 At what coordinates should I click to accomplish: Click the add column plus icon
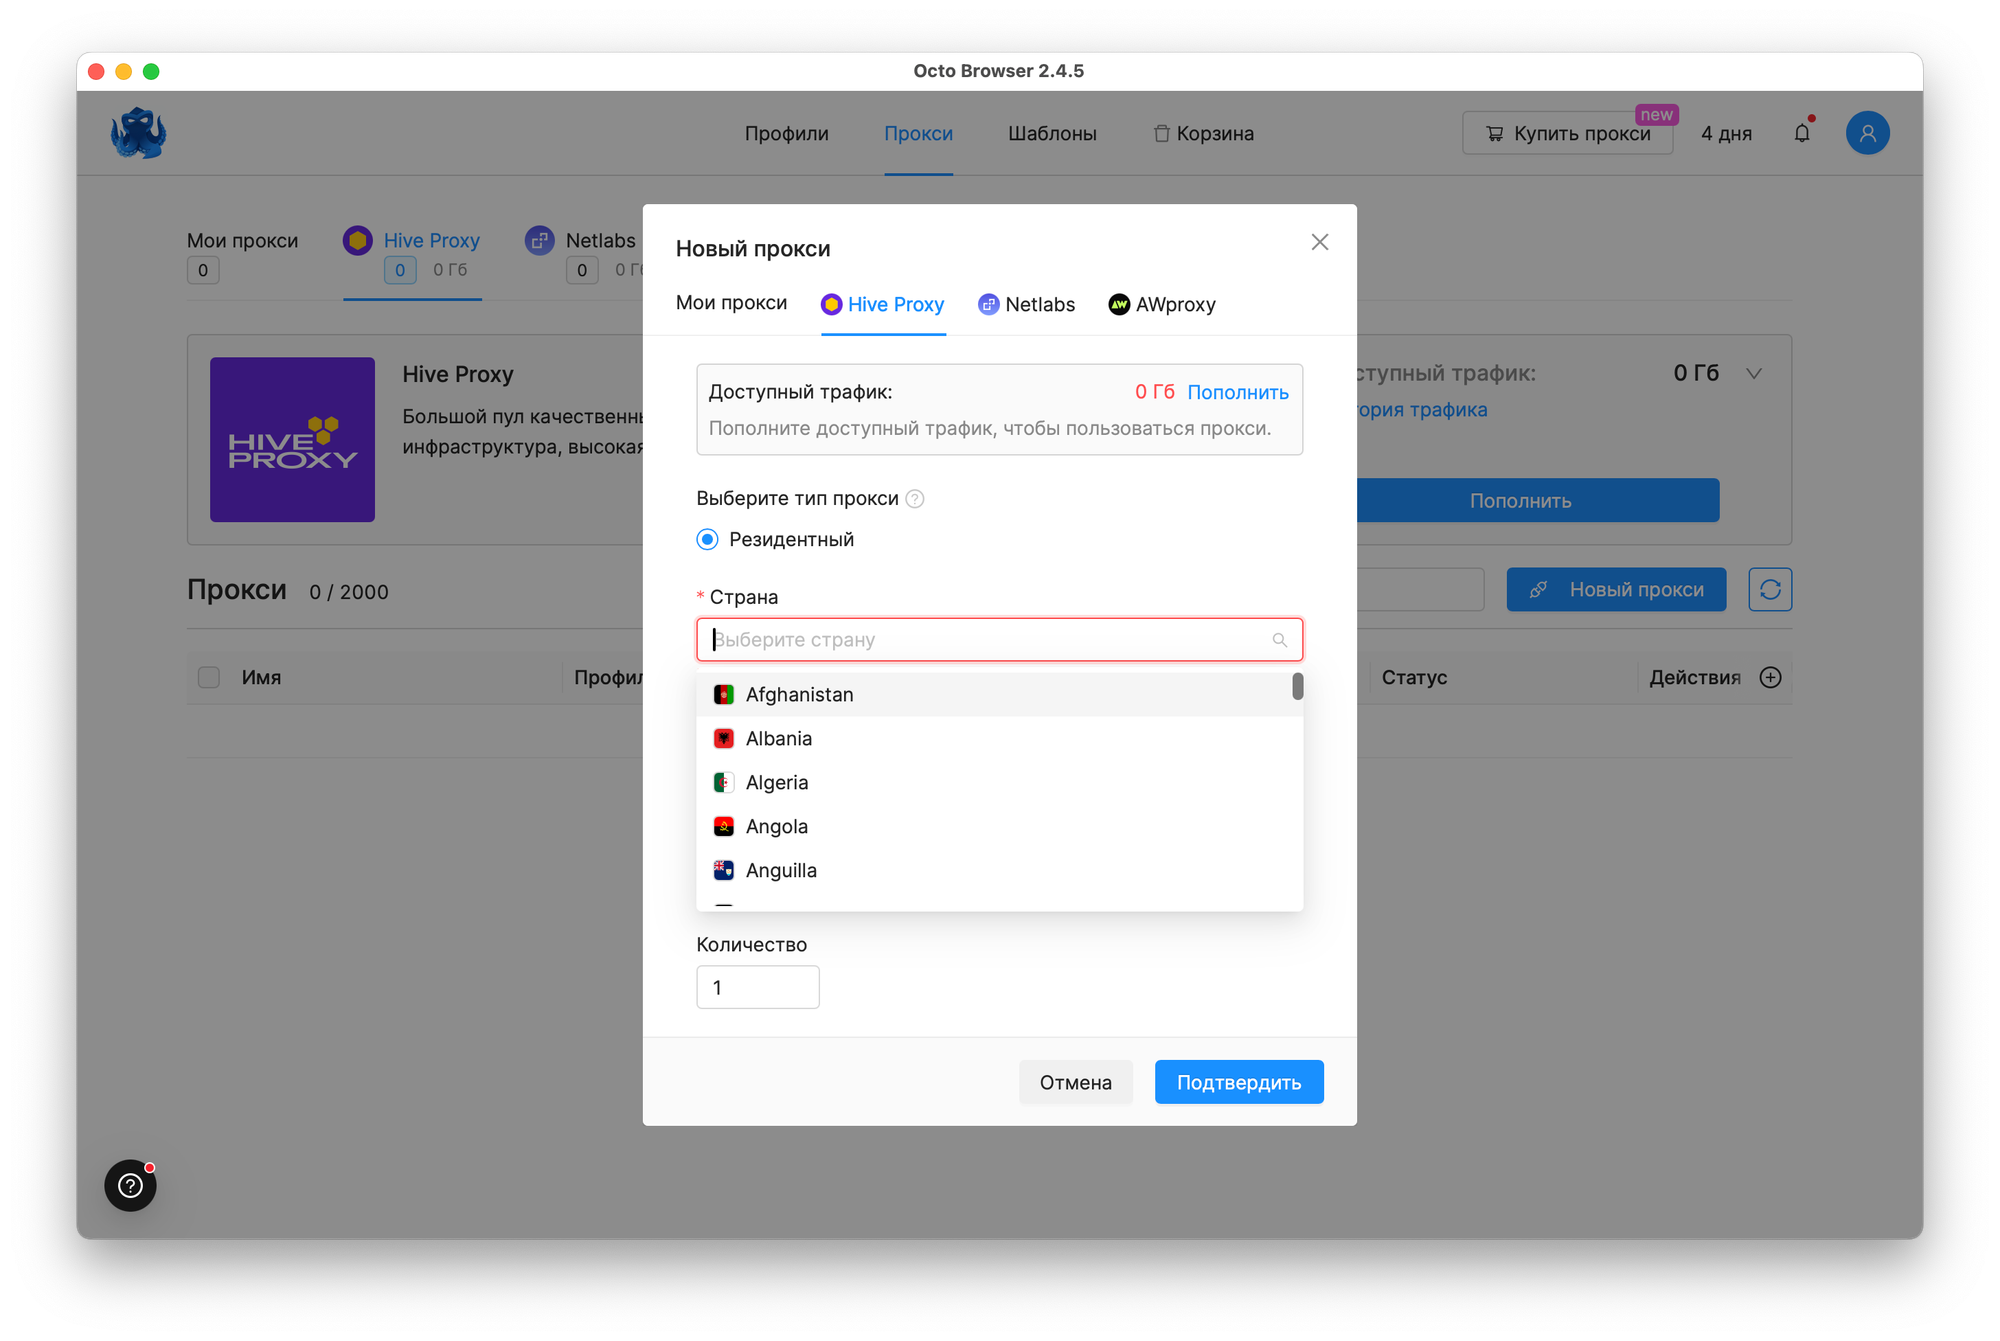pos(1771,678)
